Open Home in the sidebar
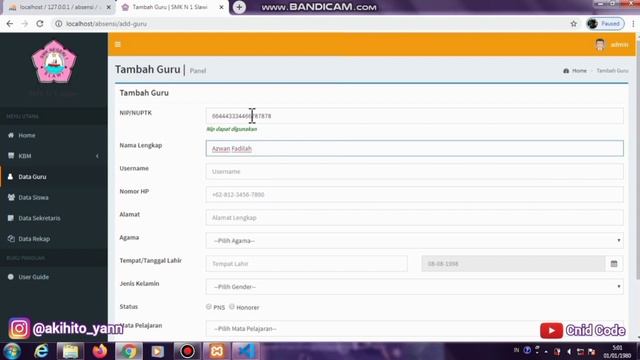Image resolution: width=640 pixels, height=360 pixels. (x=54, y=135)
